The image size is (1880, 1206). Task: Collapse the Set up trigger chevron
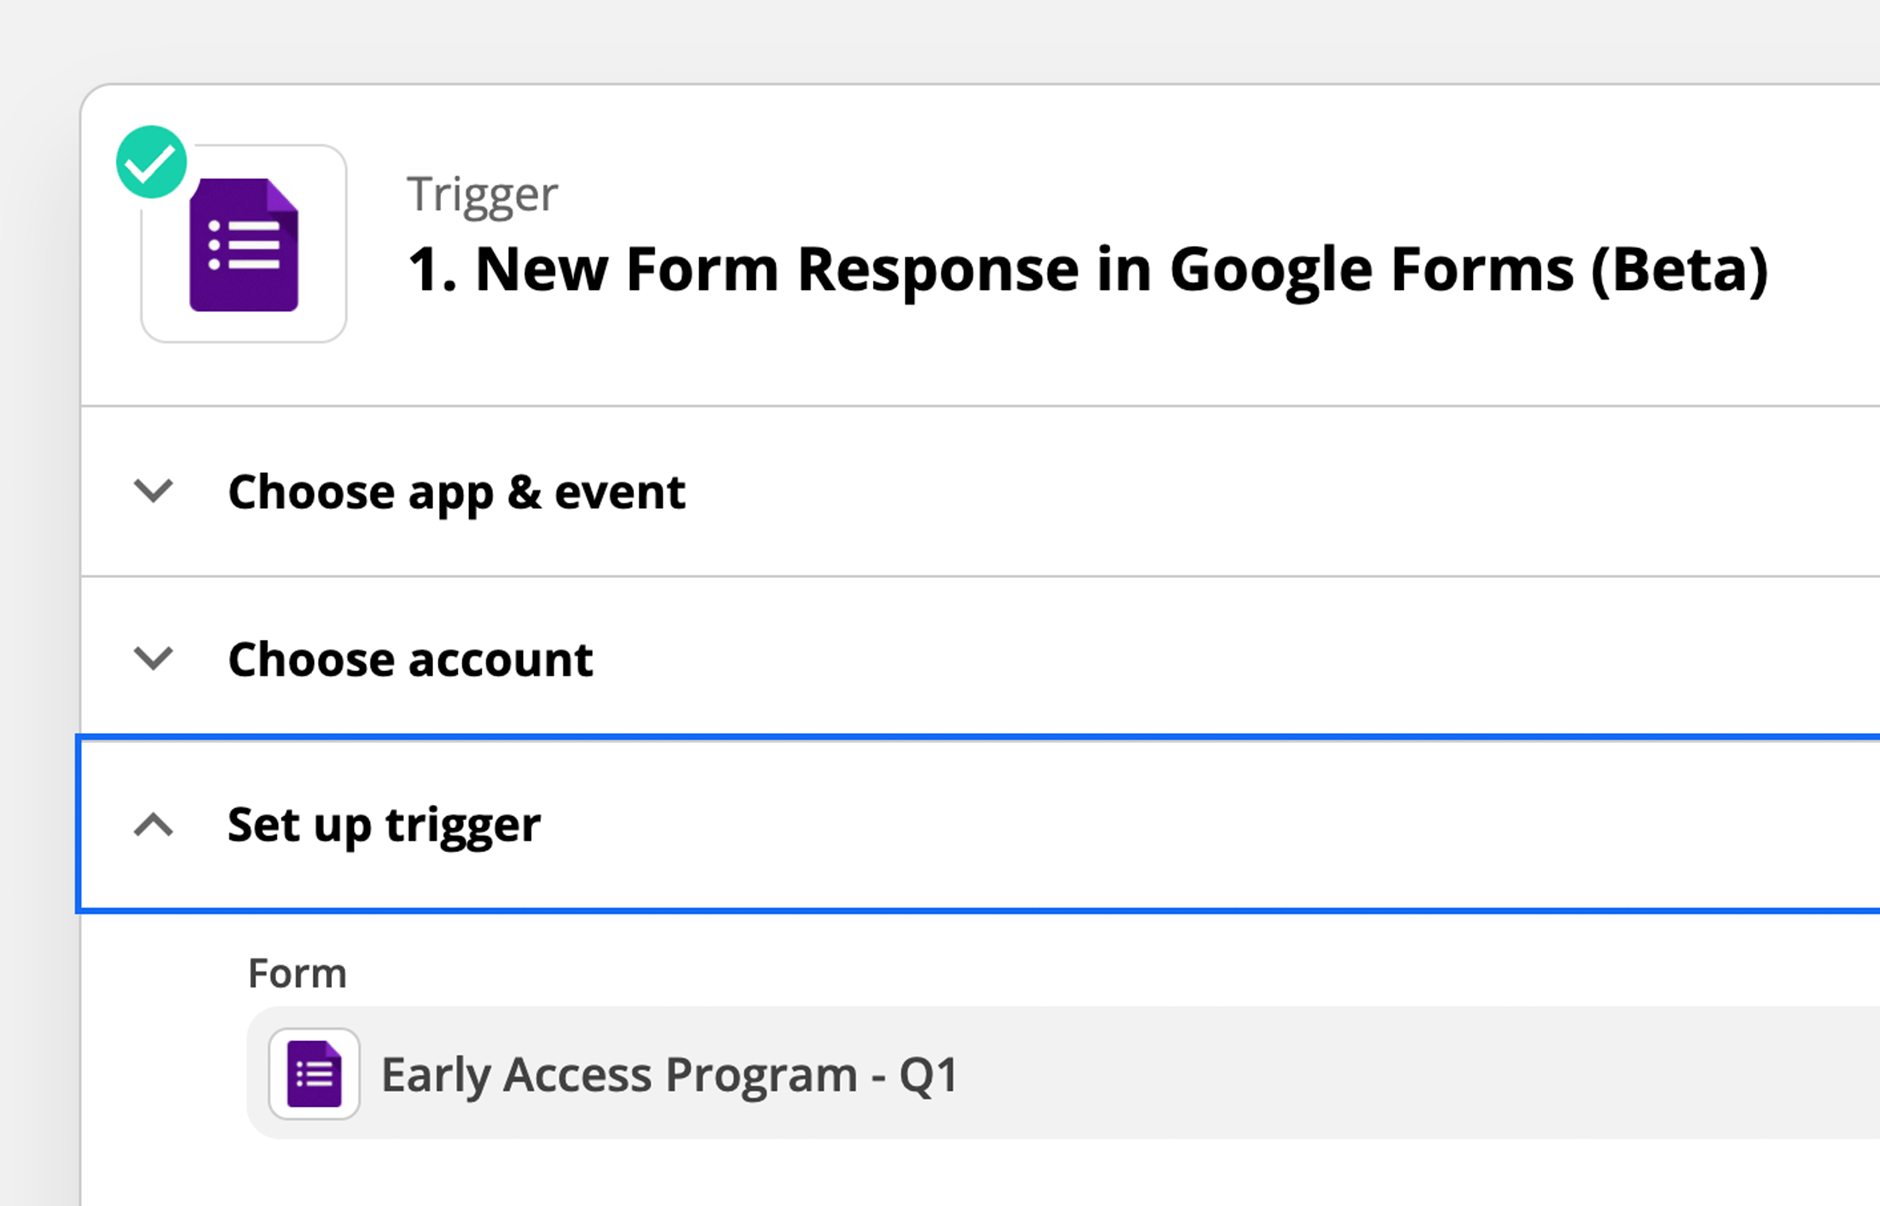click(x=153, y=825)
